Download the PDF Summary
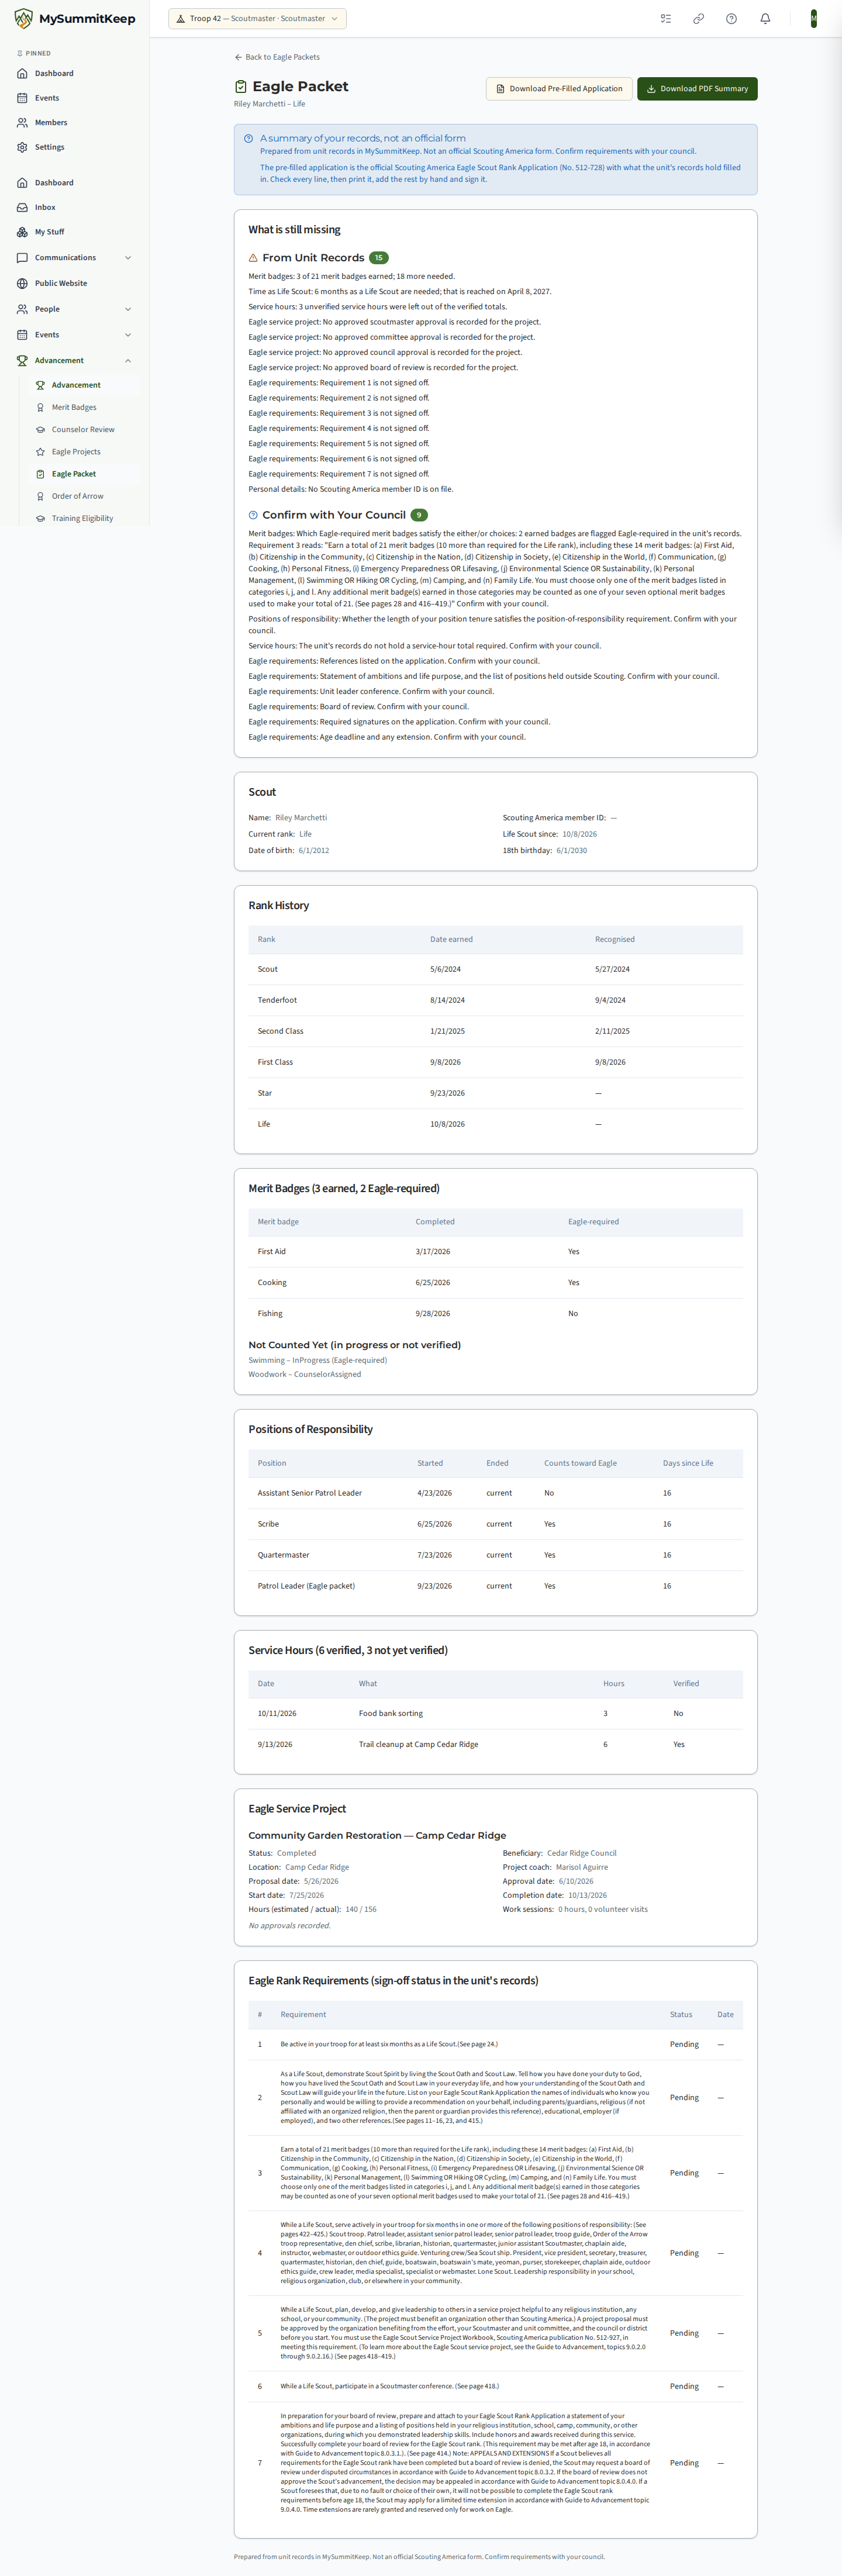This screenshot has height=2576, width=842. coord(697,89)
